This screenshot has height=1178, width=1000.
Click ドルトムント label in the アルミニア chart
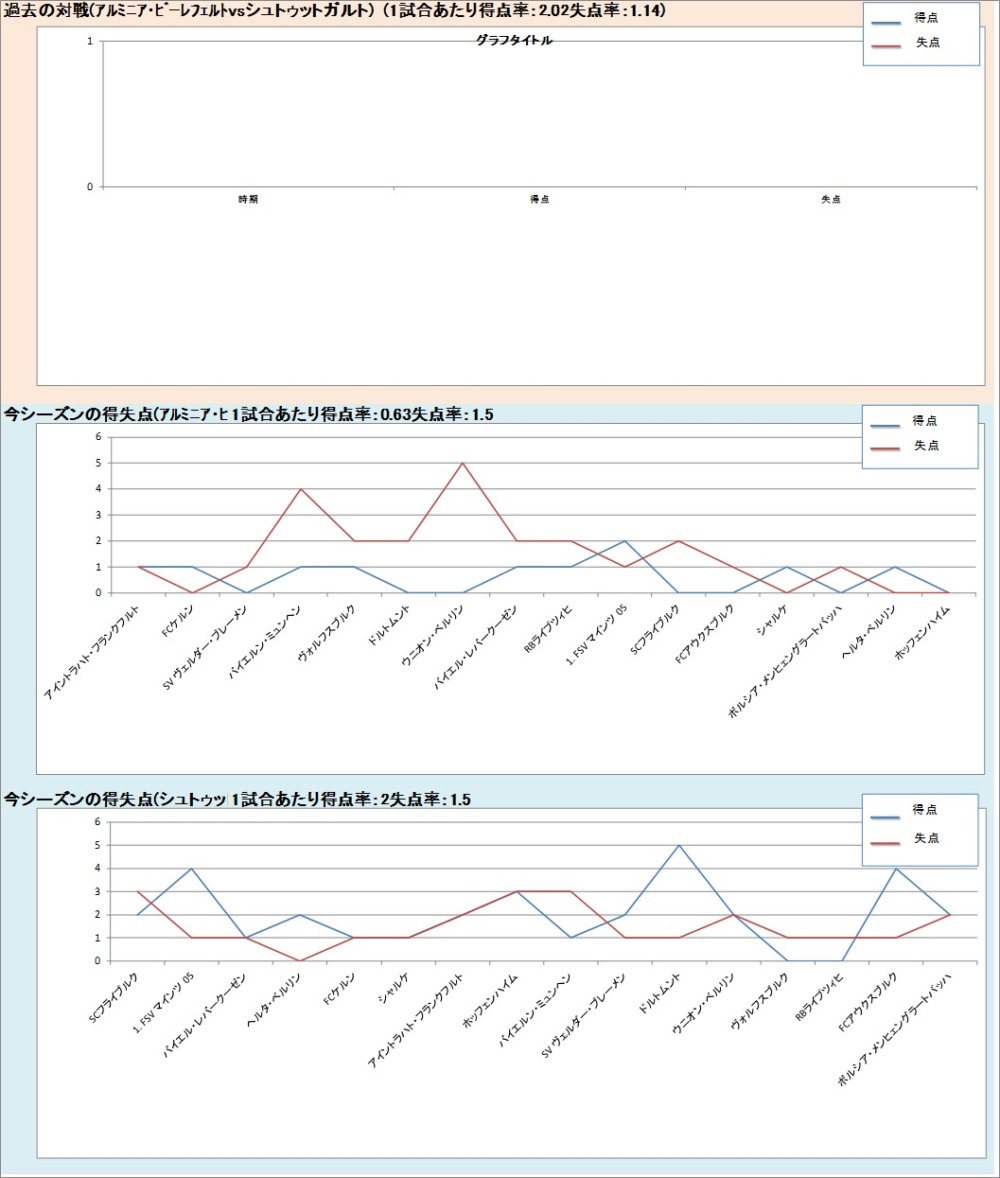click(x=389, y=625)
